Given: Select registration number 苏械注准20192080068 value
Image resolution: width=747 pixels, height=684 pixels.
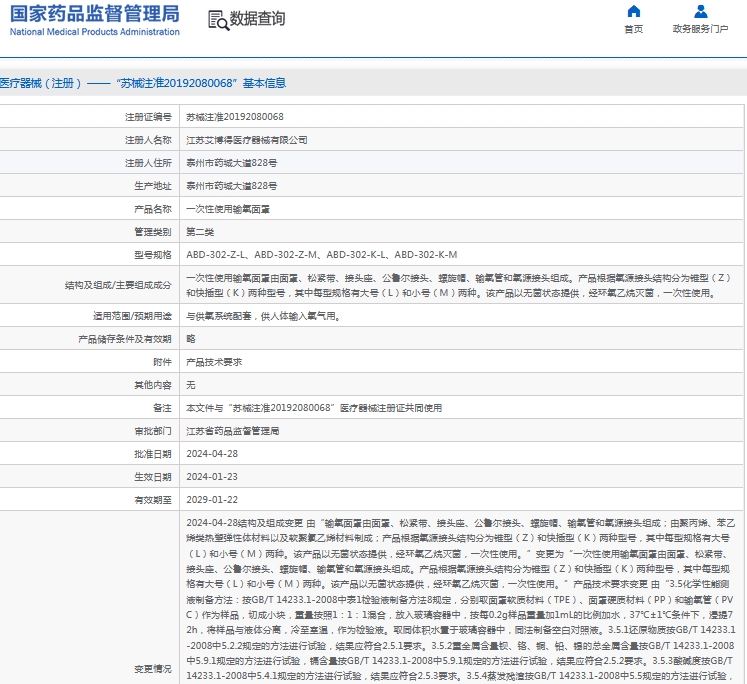Looking at the screenshot, I should pyautogui.click(x=234, y=117).
